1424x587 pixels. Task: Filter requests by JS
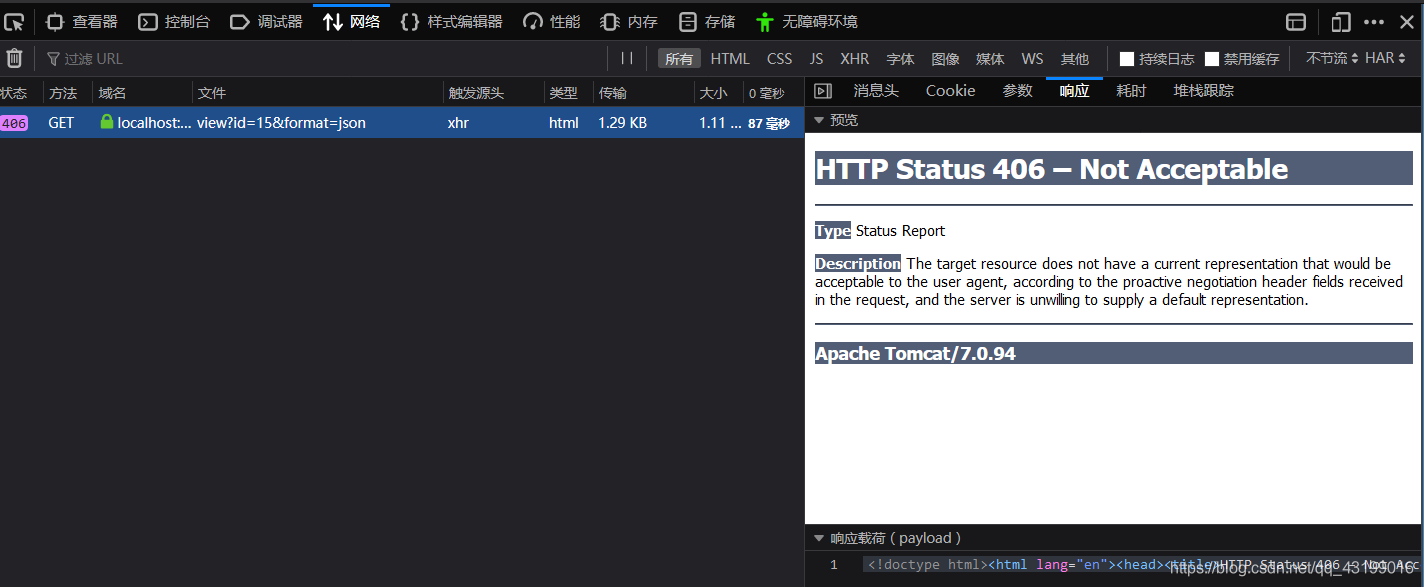816,59
